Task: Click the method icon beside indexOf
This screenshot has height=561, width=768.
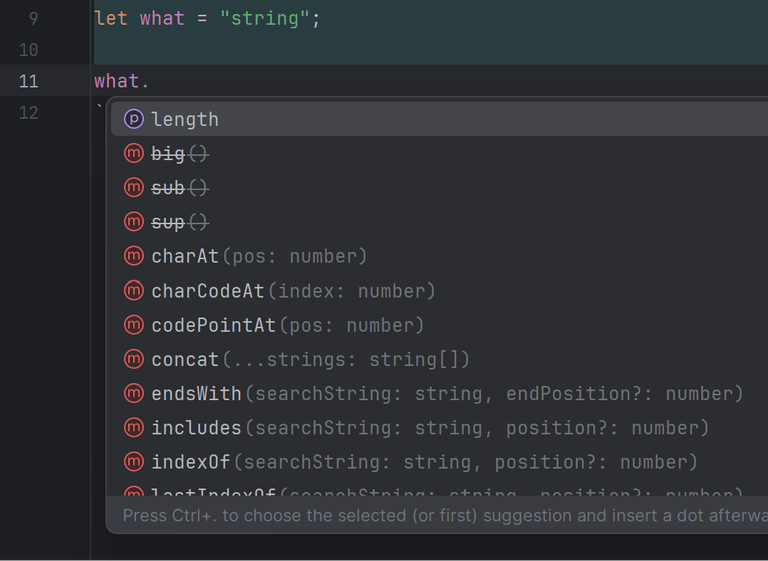Action: click(x=134, y=462)
